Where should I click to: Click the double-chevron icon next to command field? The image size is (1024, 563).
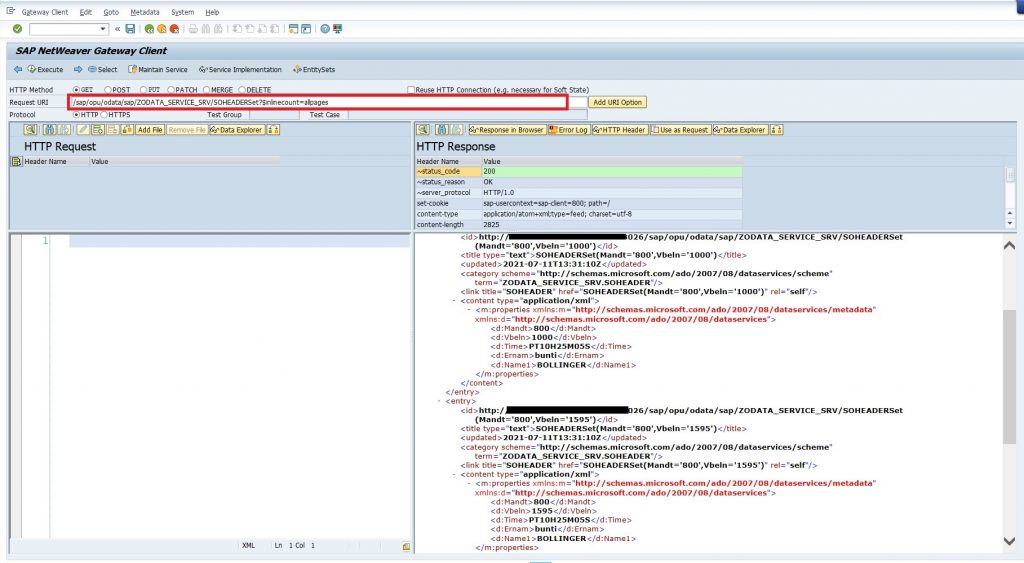coord(118,29)
